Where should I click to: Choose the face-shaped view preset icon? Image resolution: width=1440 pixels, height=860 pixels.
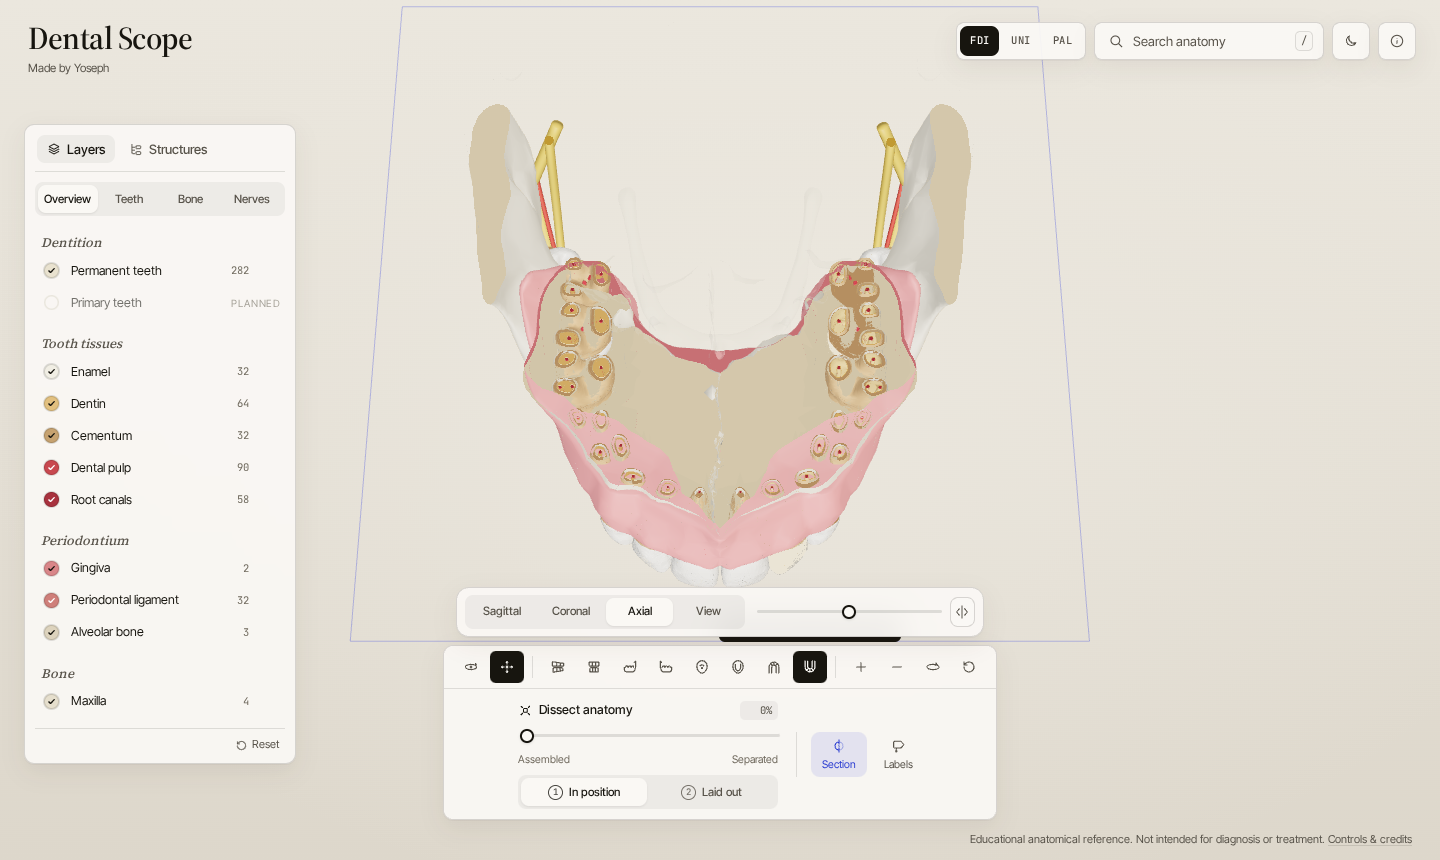click(x=702, y=667)
